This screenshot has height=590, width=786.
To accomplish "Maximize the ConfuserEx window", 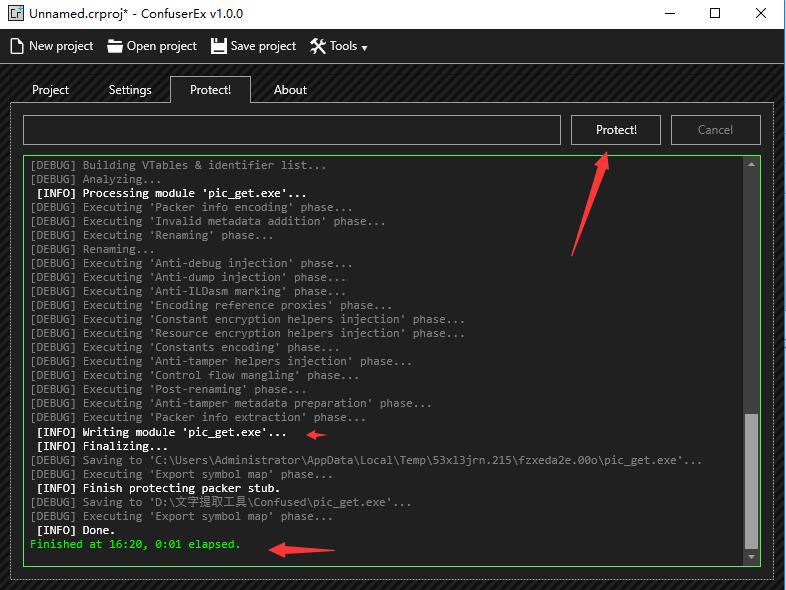I will pyautogui.click(x=715, y=14).
